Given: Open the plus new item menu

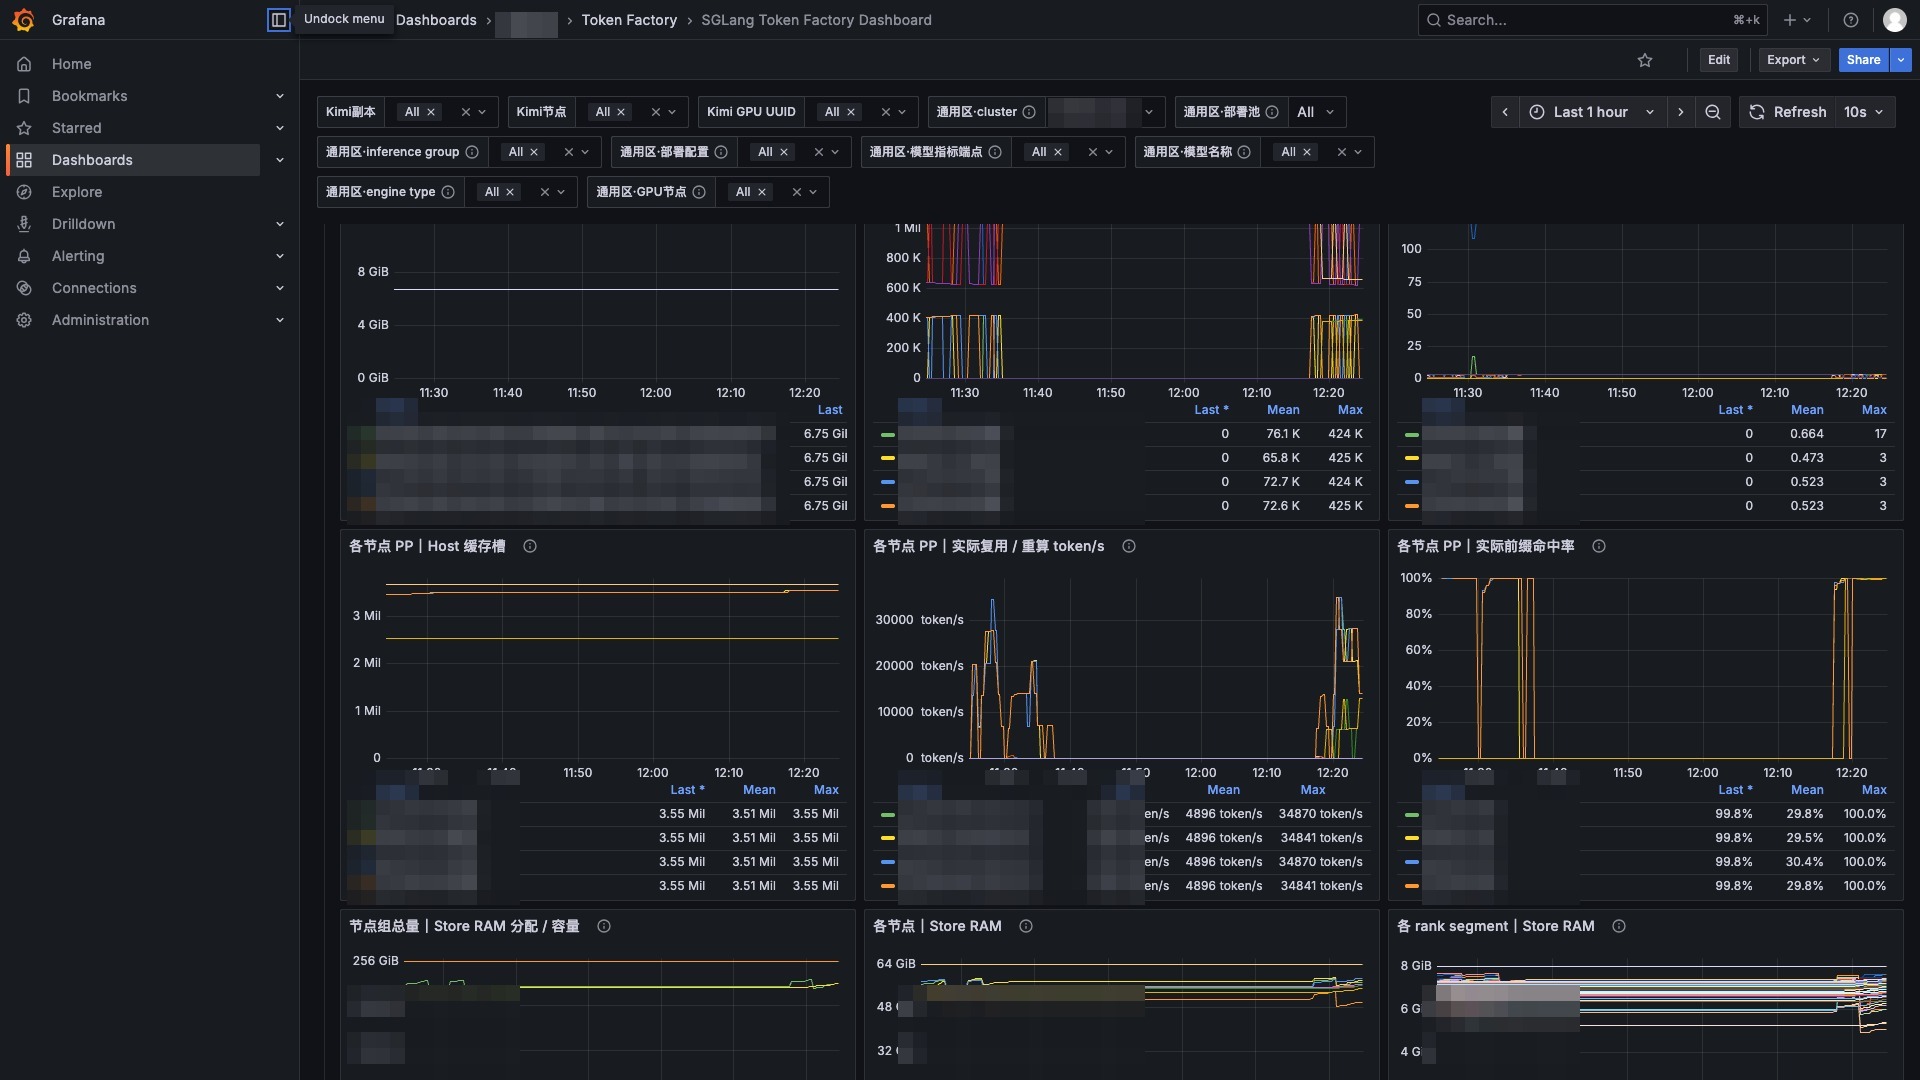Looking at the screenshot, I should [x=1797, y=20].
